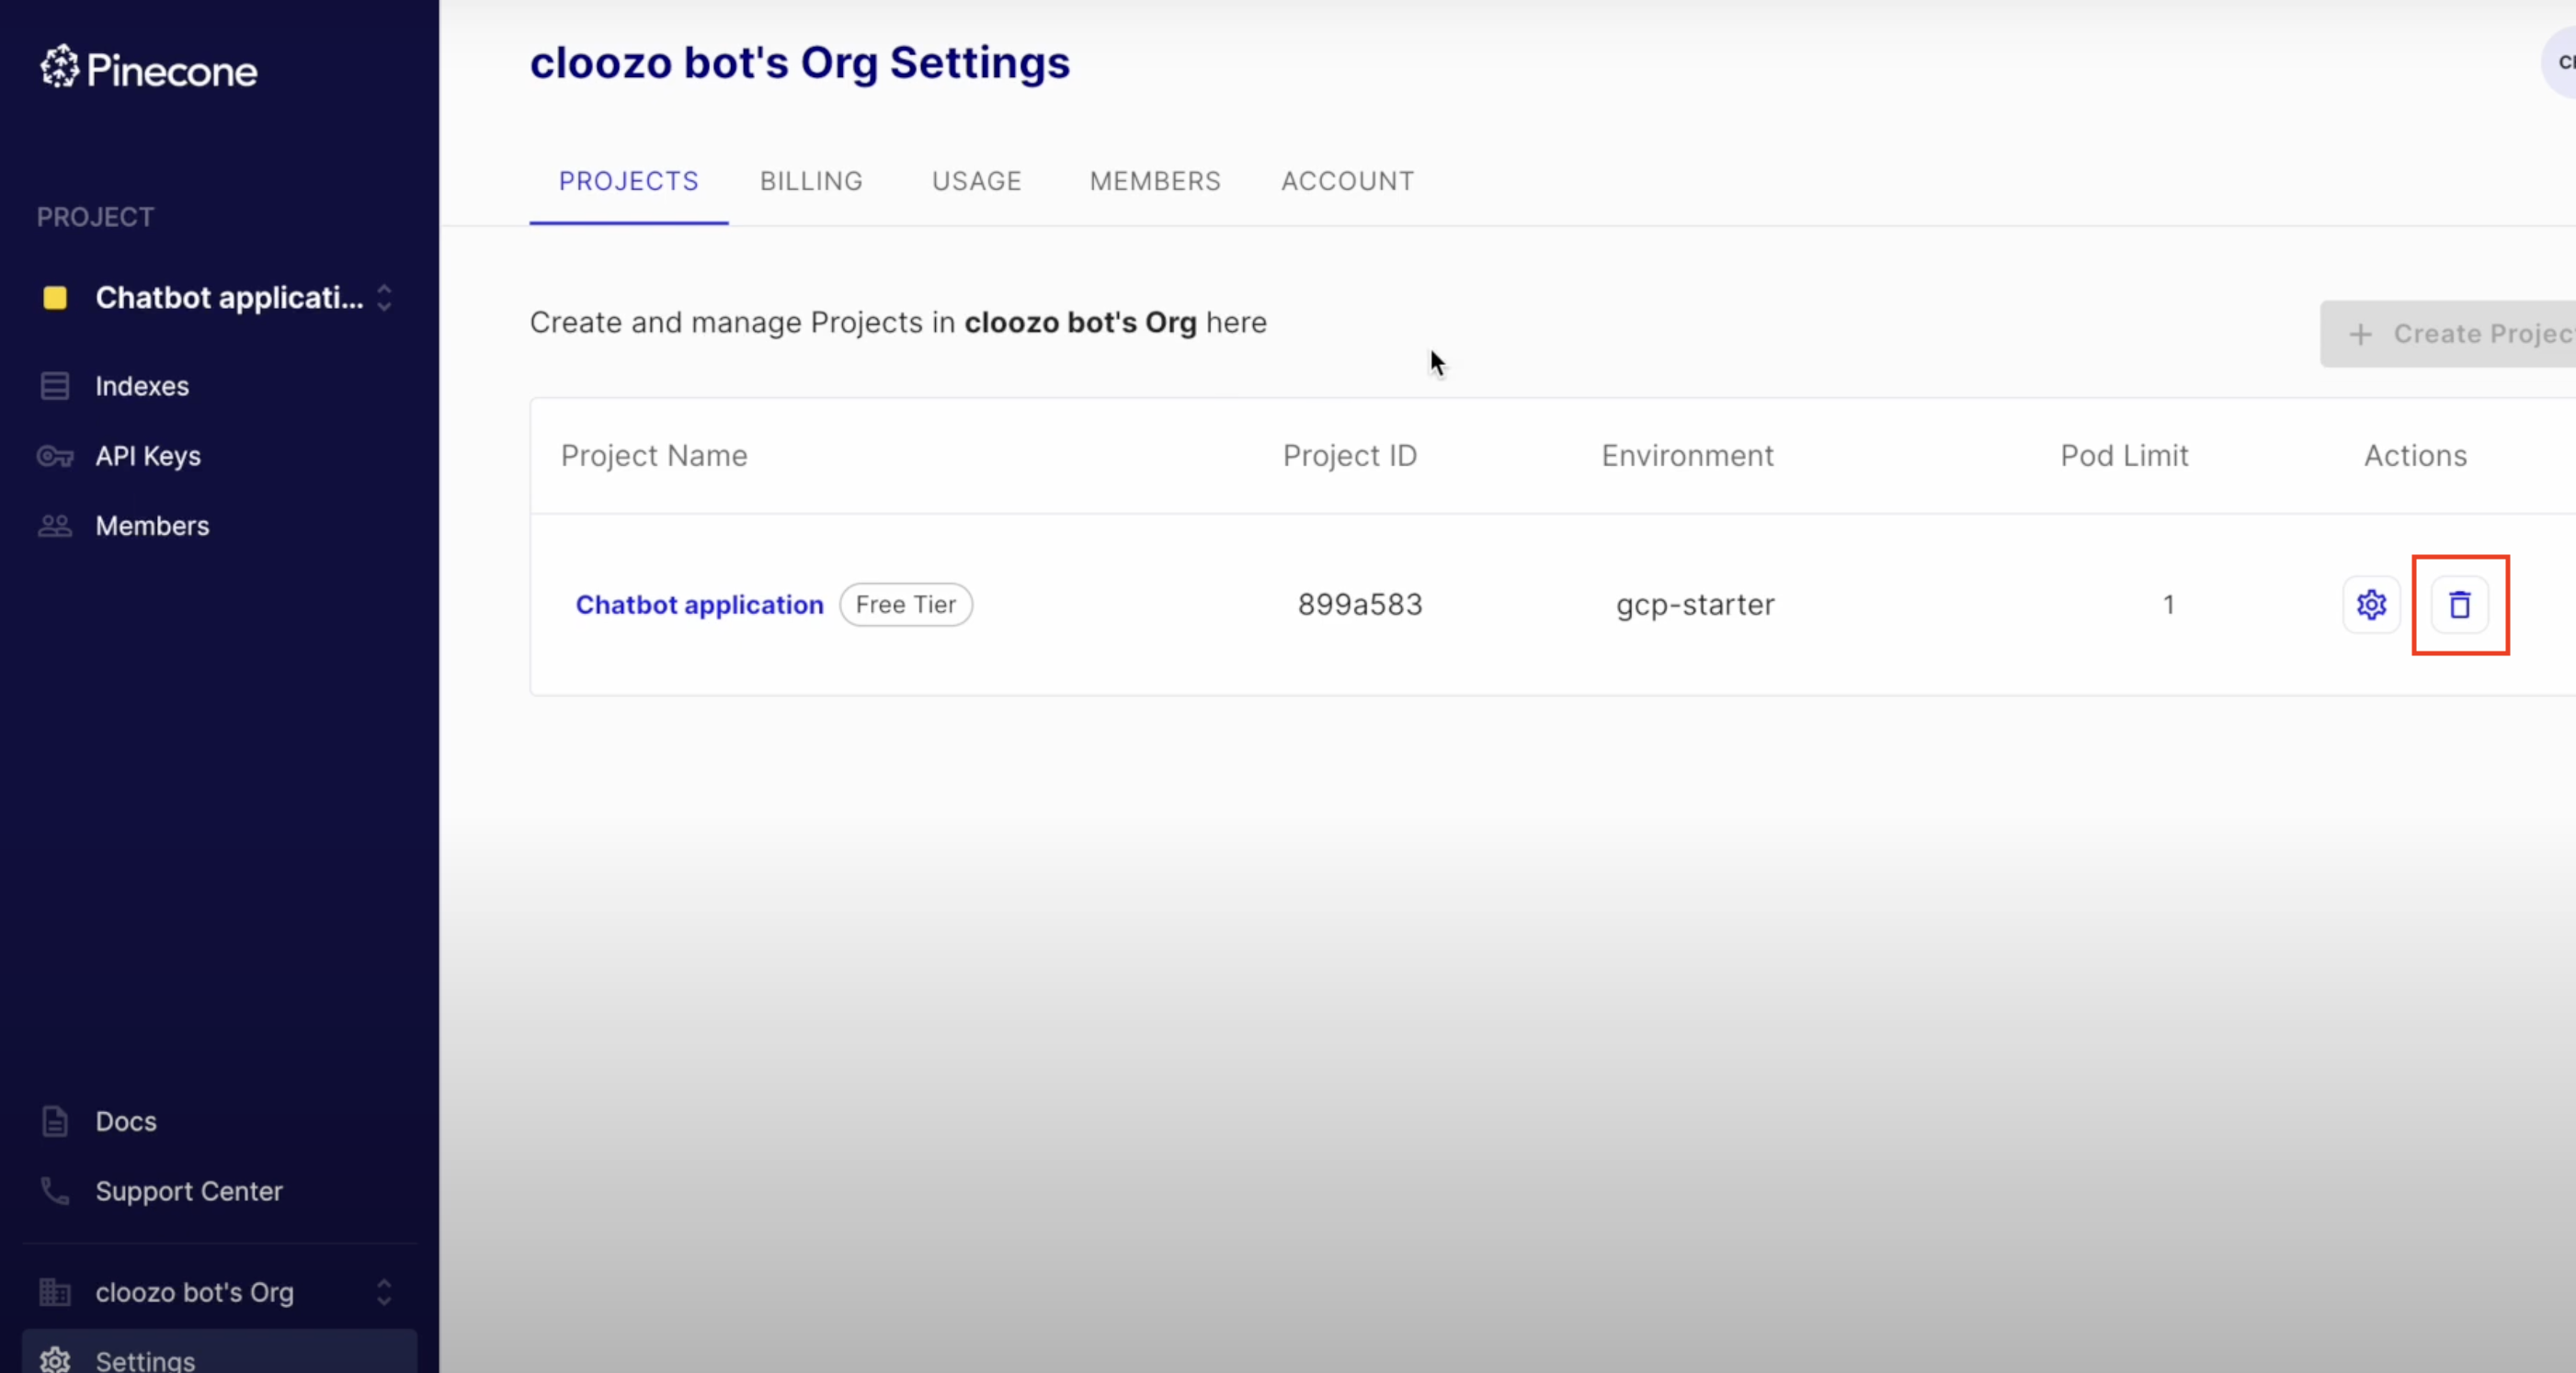Open the MEMBERS tab
The height and width of the screenshot is (1373, 2576).
[1155, 181]
